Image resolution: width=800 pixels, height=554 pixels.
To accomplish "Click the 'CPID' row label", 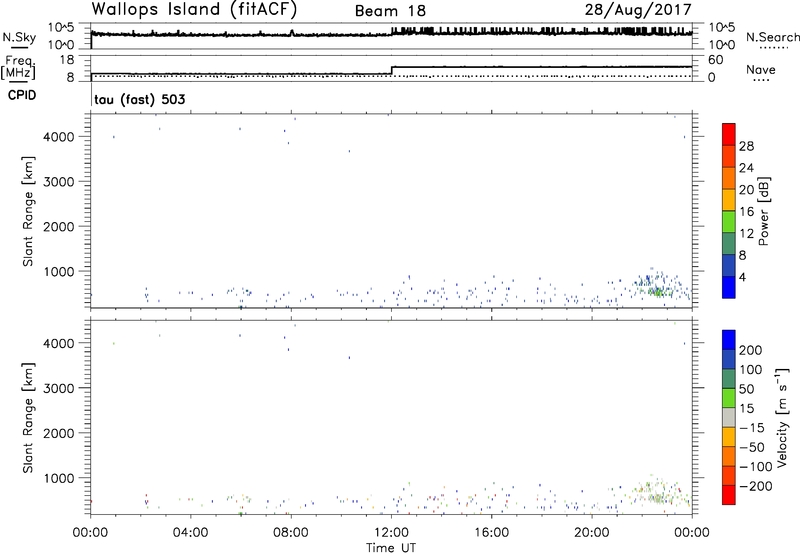I will pyautogui.click(x=22, y=95).
